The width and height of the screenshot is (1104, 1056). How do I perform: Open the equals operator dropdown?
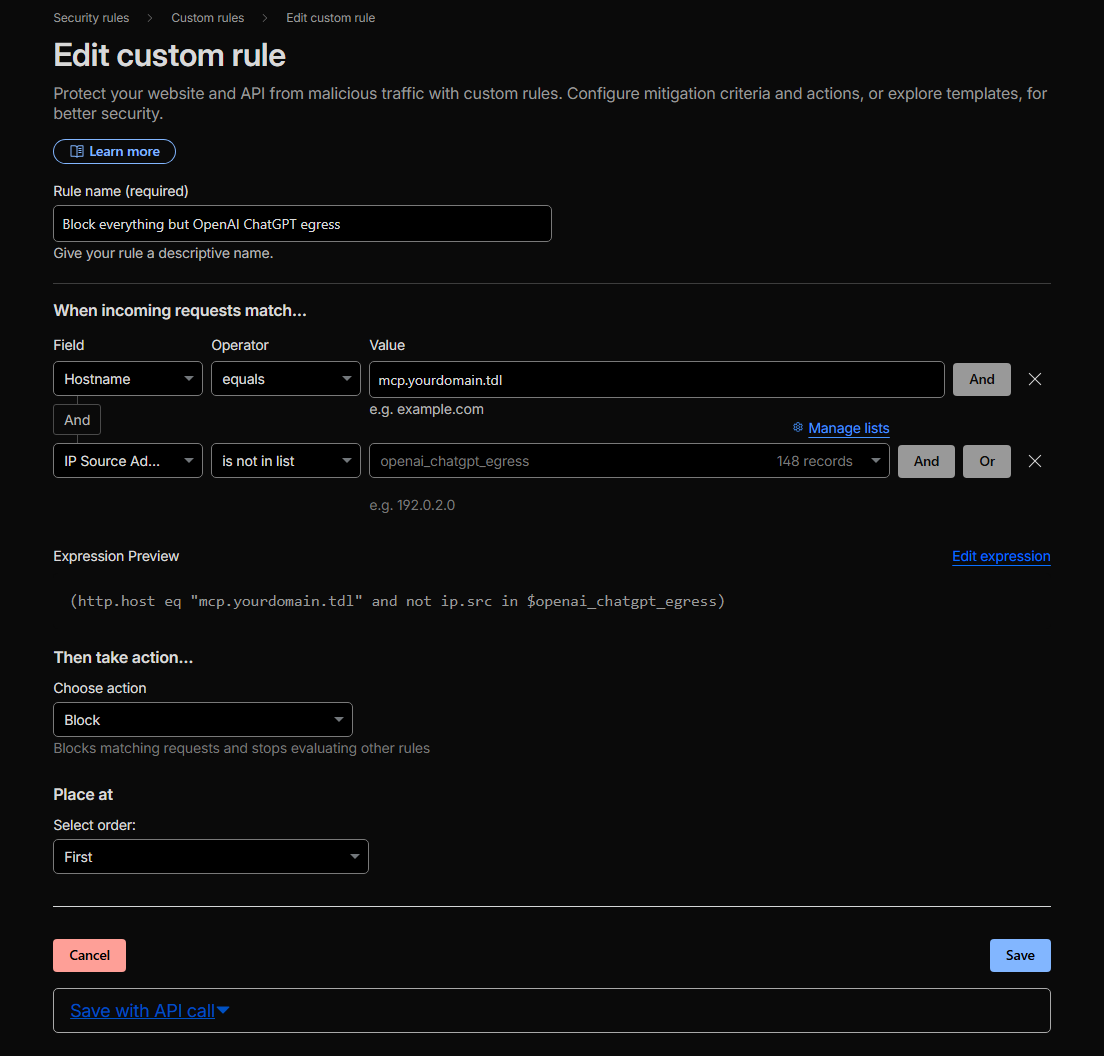pos(286,379)
